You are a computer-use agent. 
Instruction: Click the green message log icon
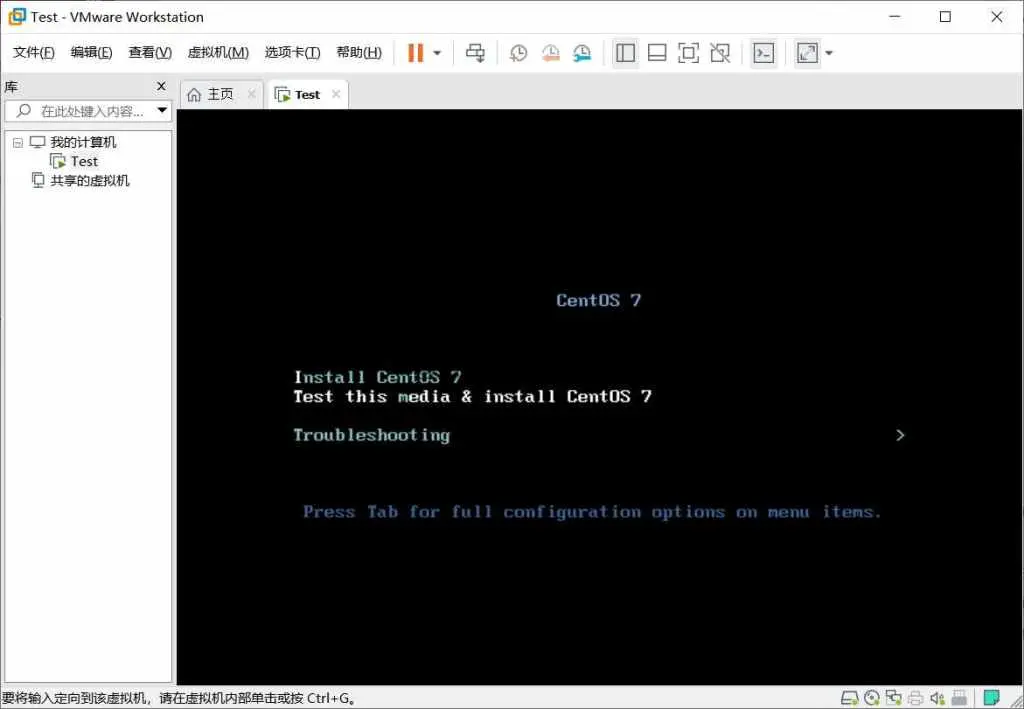[991, 698]
